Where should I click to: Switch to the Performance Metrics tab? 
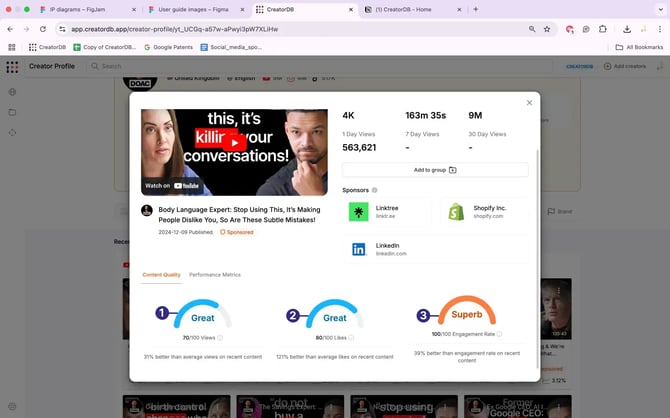[x=215, y=274]
